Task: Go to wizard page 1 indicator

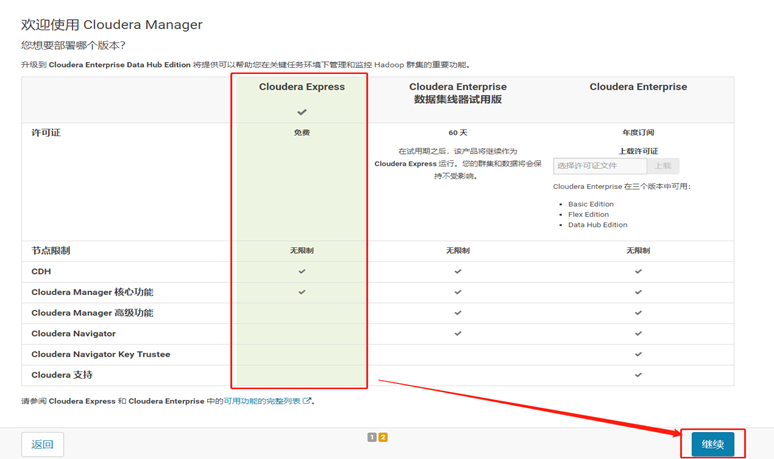Action: 372,437
